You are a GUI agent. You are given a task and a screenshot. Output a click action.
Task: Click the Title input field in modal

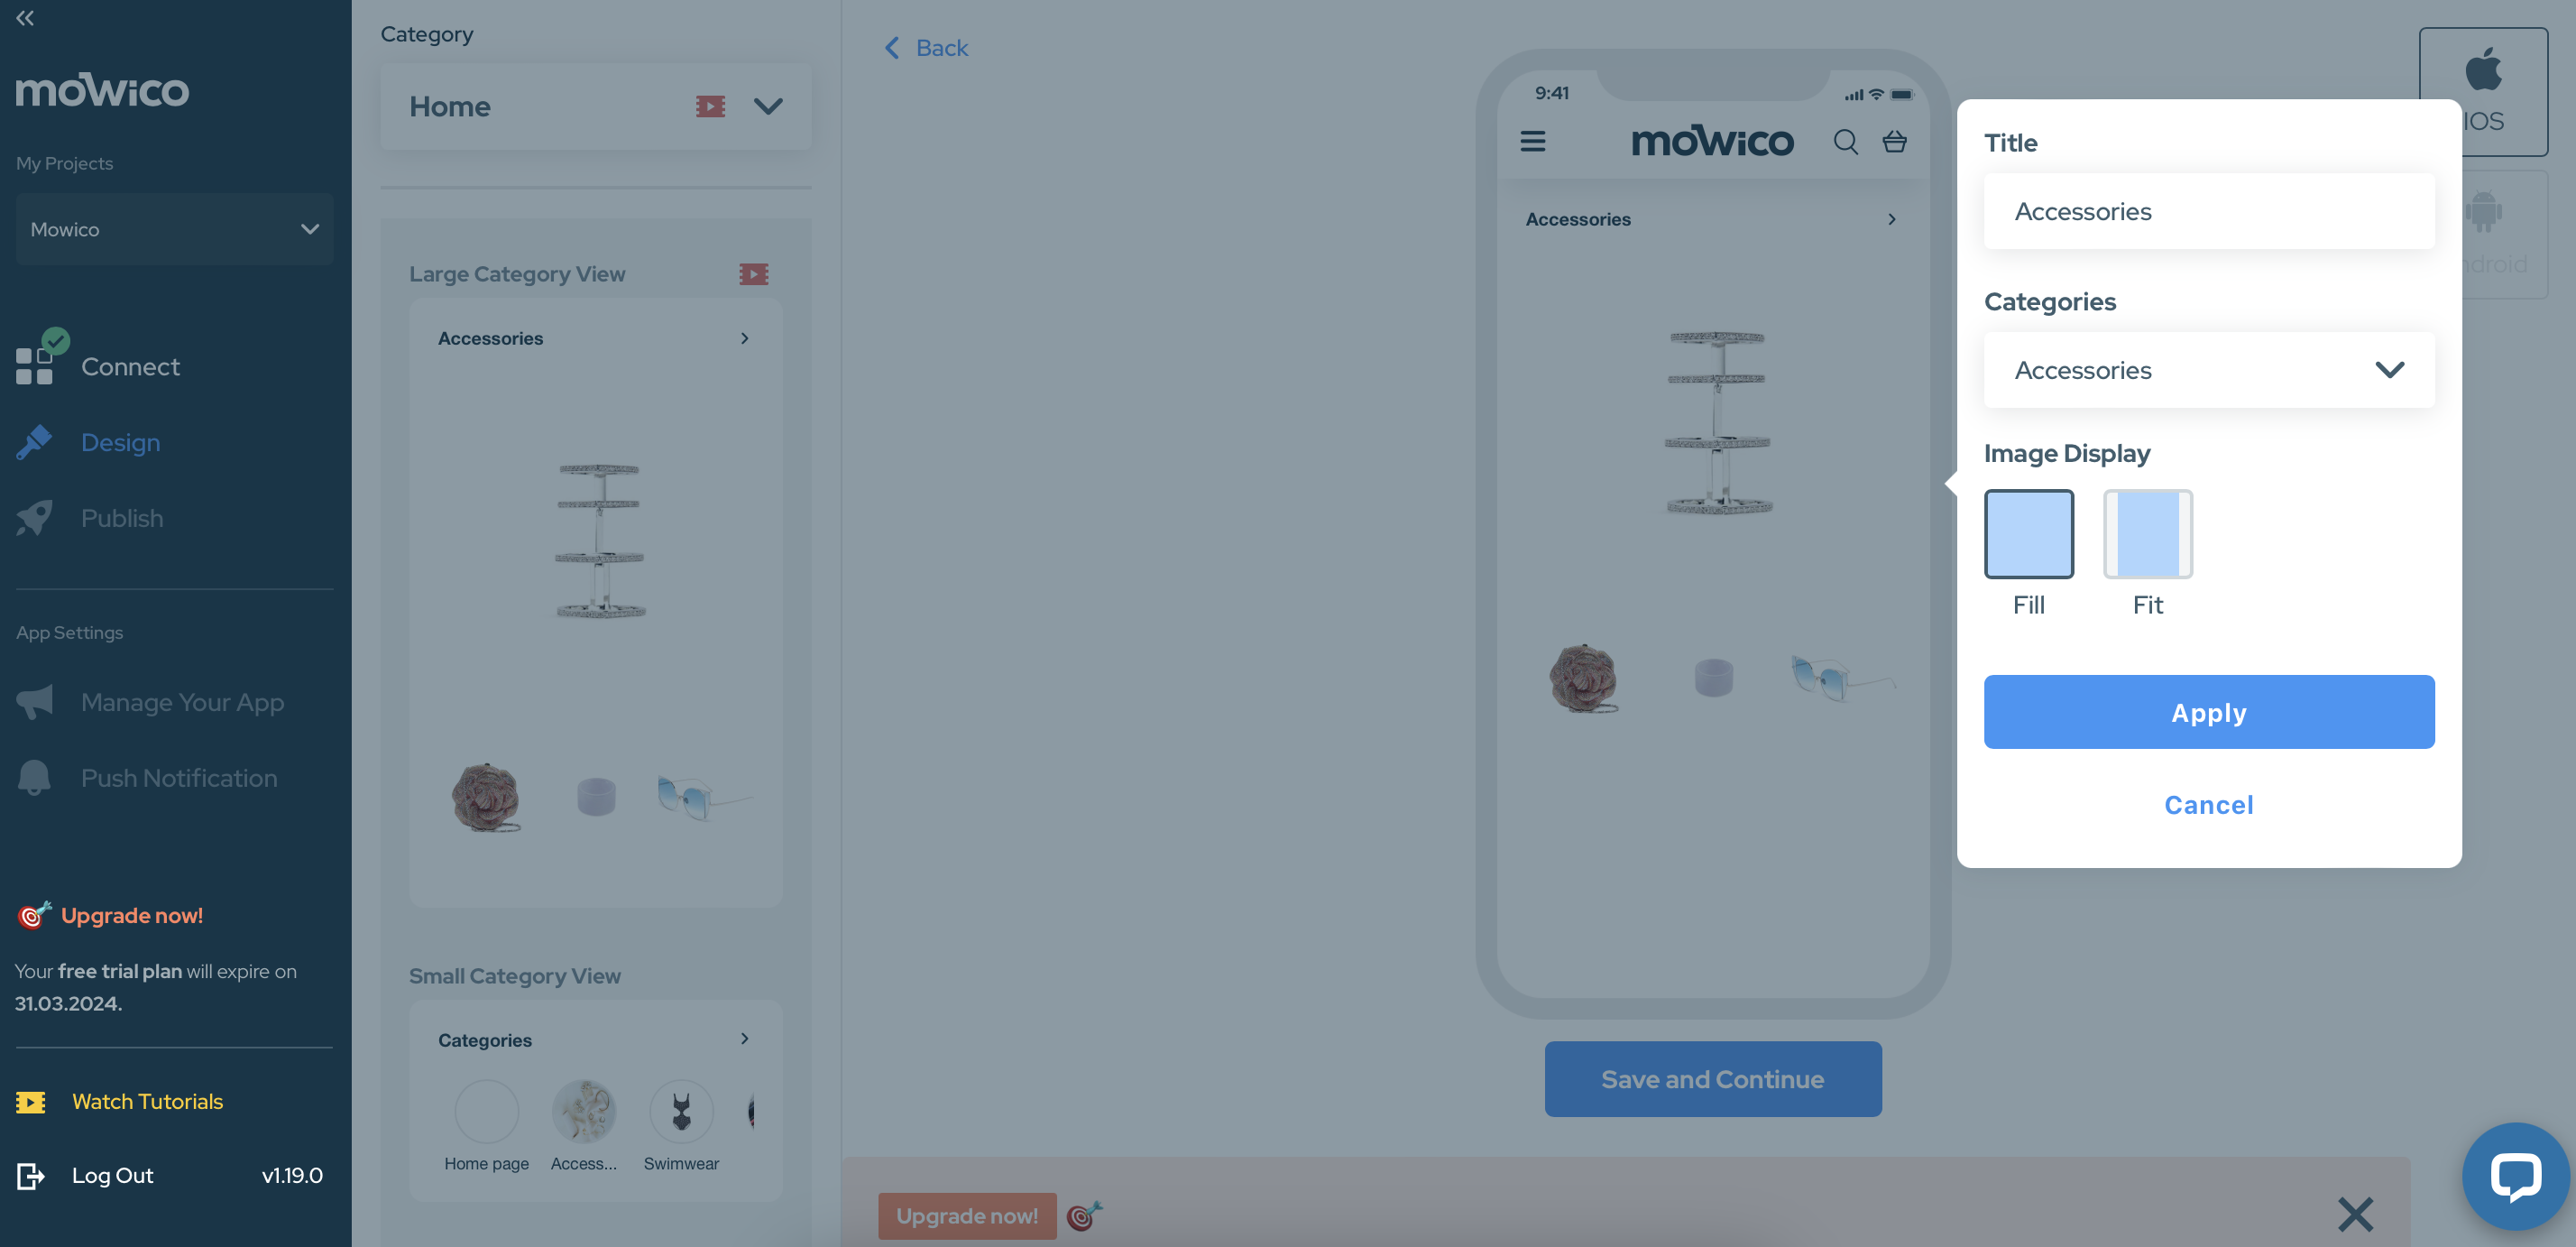pyautogui.click(x=2210, y=210)
